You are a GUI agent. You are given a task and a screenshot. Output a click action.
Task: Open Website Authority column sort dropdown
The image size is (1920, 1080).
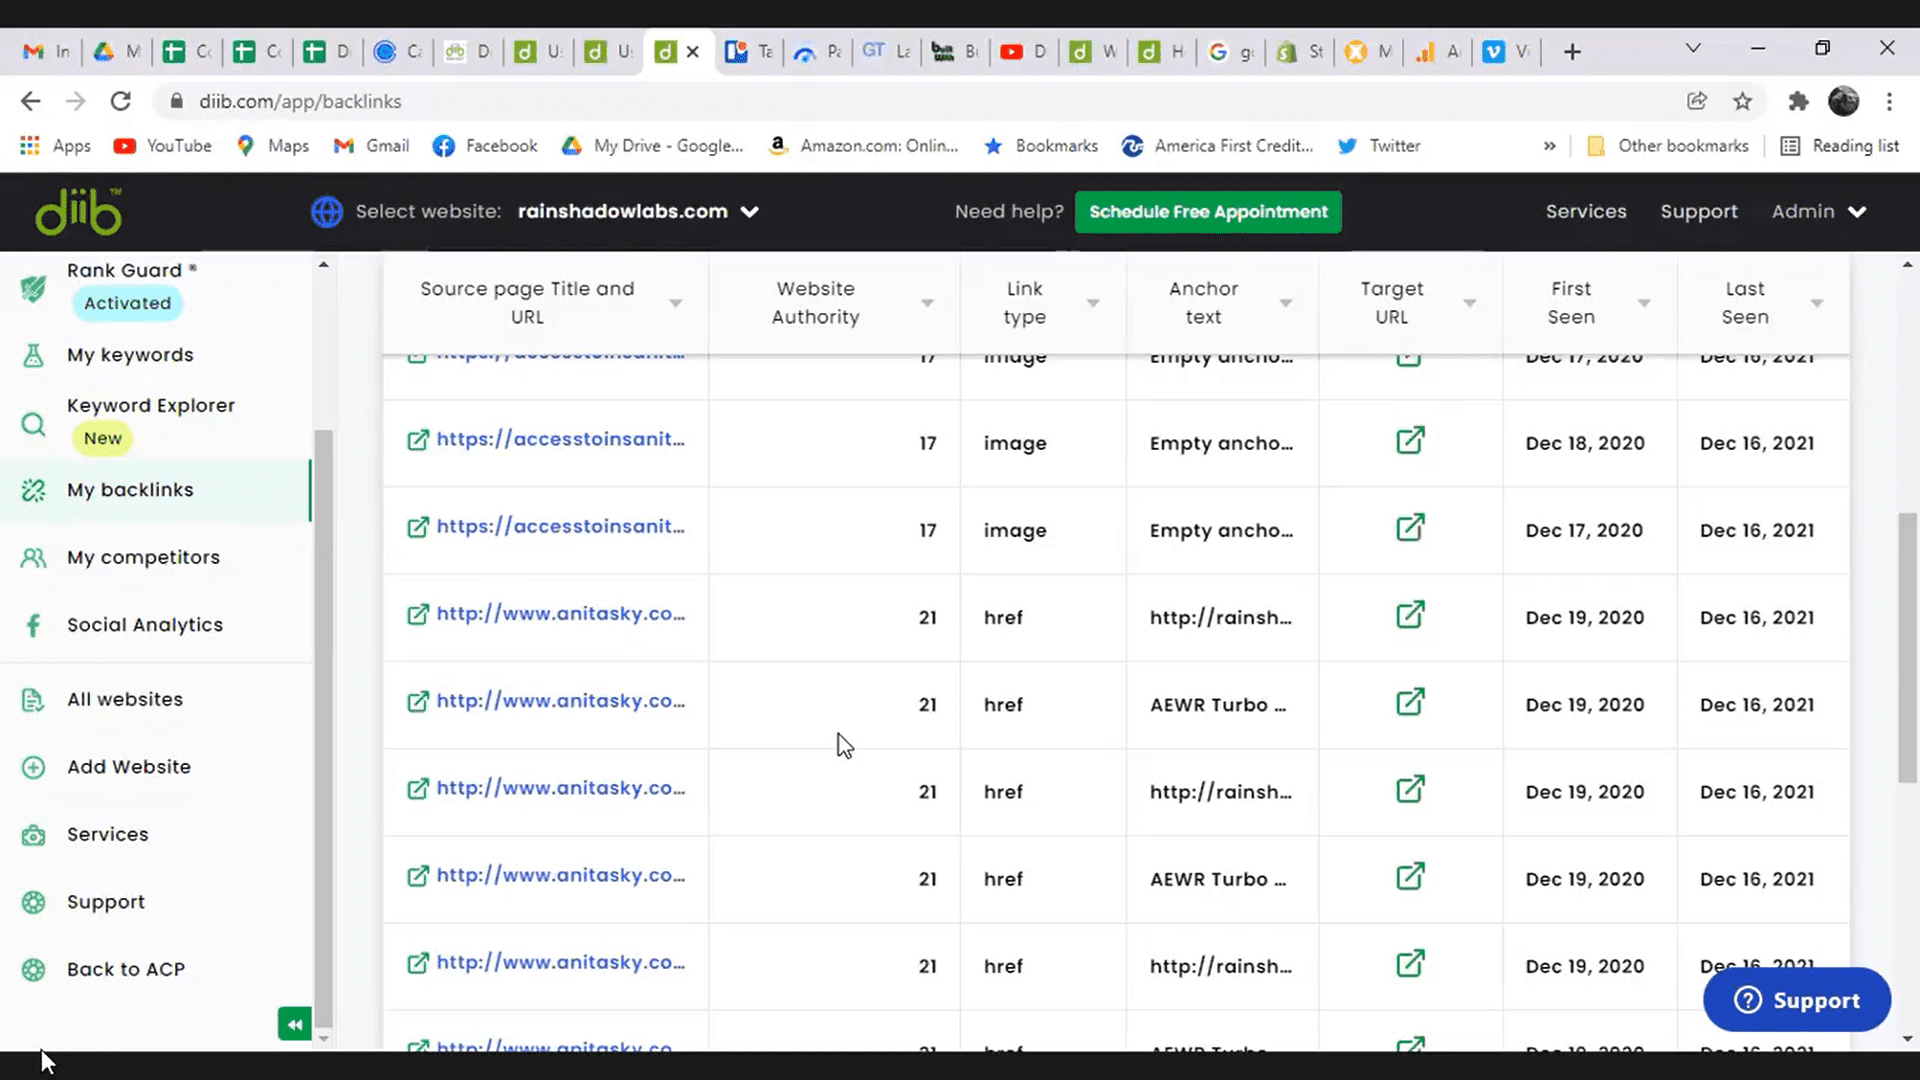[x=927, y=303]
